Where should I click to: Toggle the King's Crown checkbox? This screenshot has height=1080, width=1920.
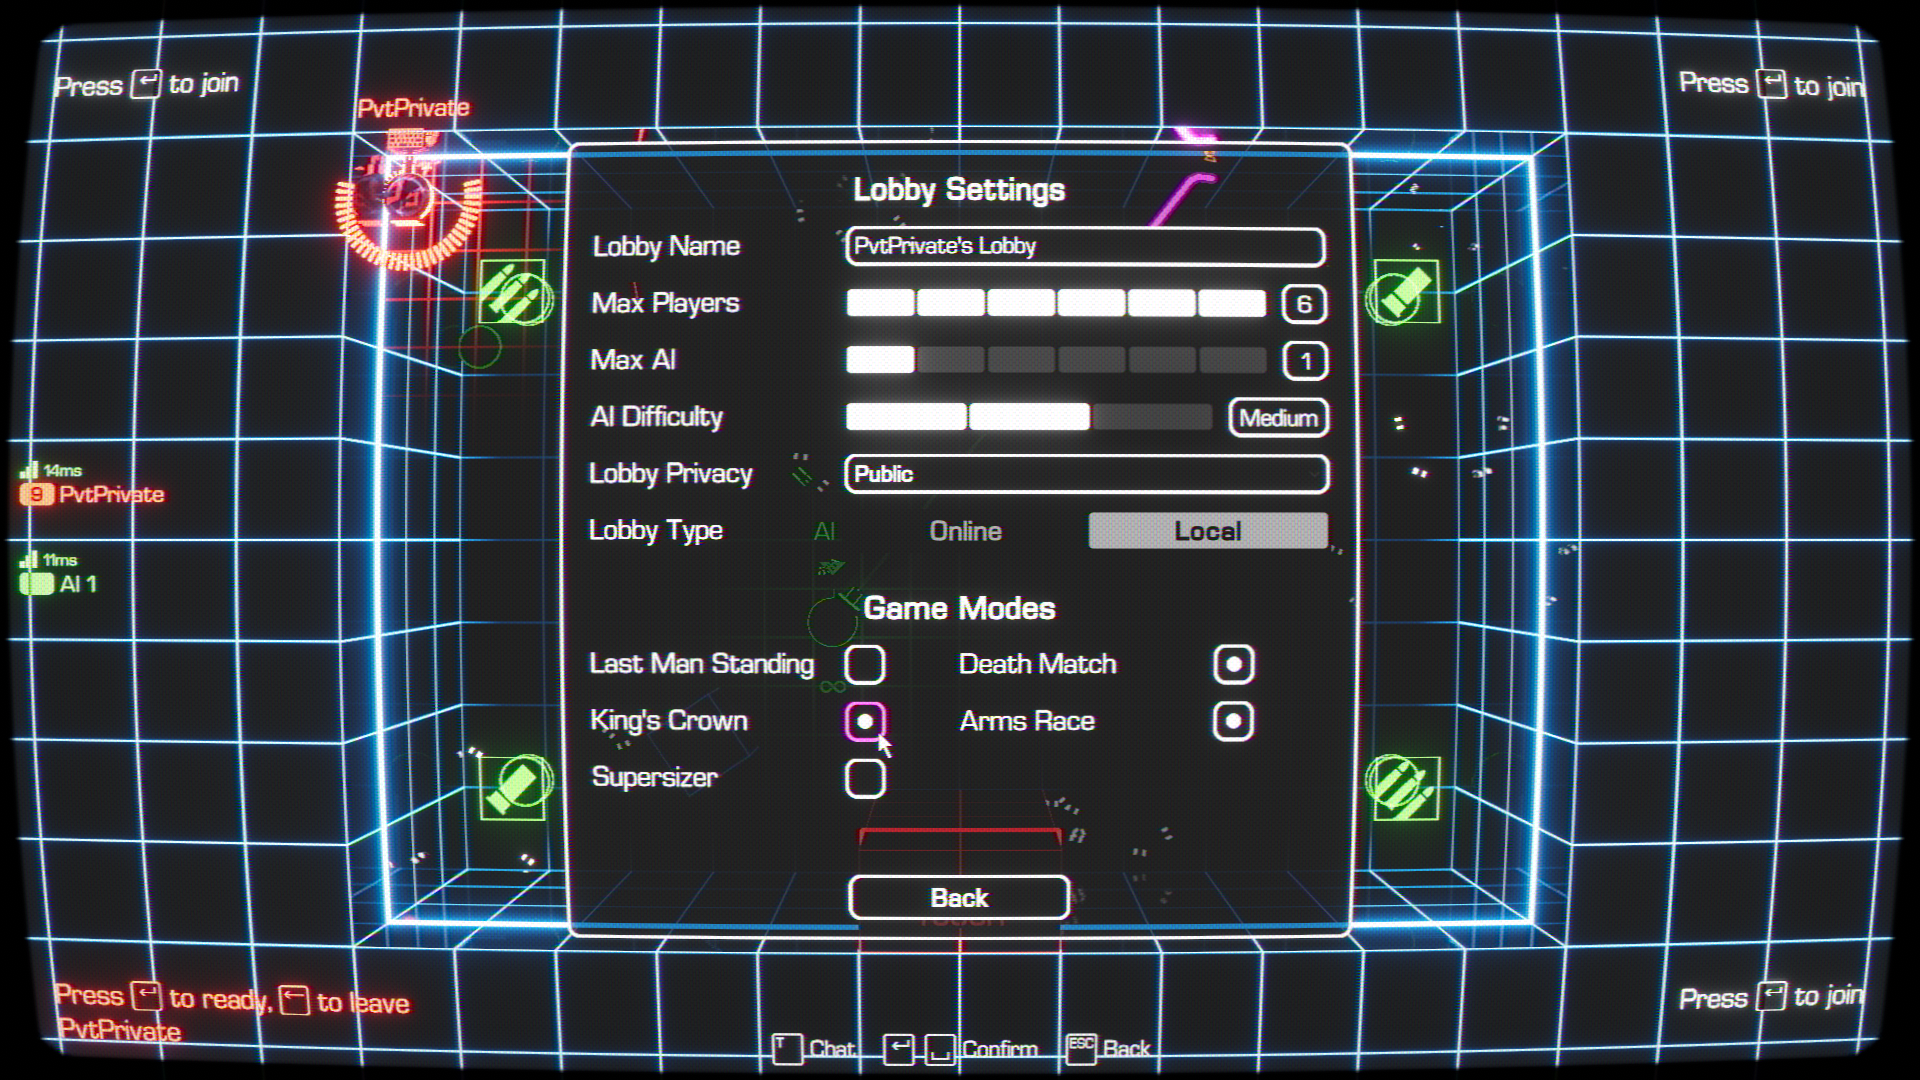click(865, 721)
